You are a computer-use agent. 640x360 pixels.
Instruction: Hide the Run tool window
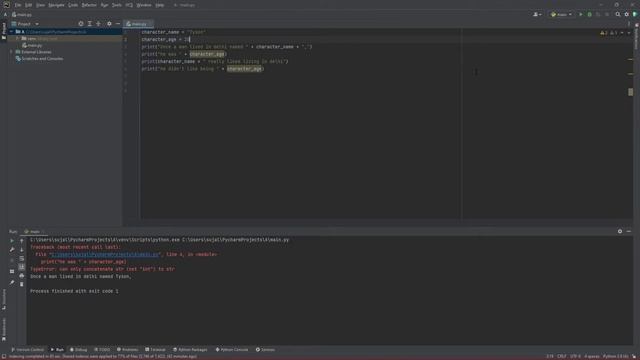(x=629, y=231)
